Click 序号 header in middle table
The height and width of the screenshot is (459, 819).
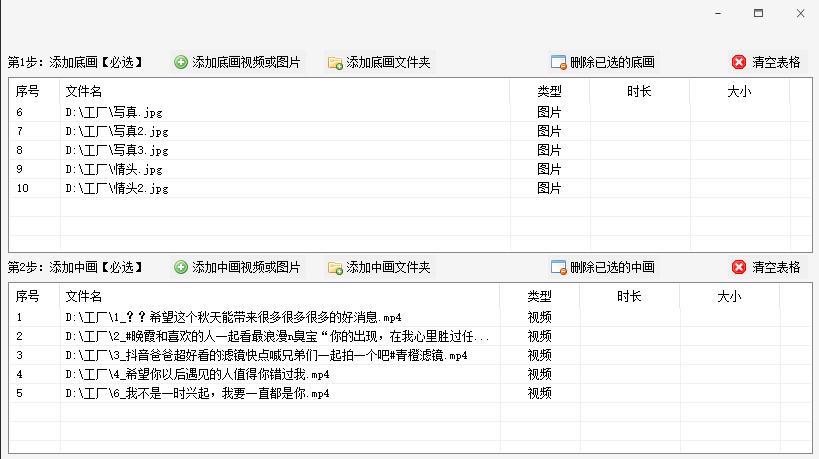pos(27,297)
